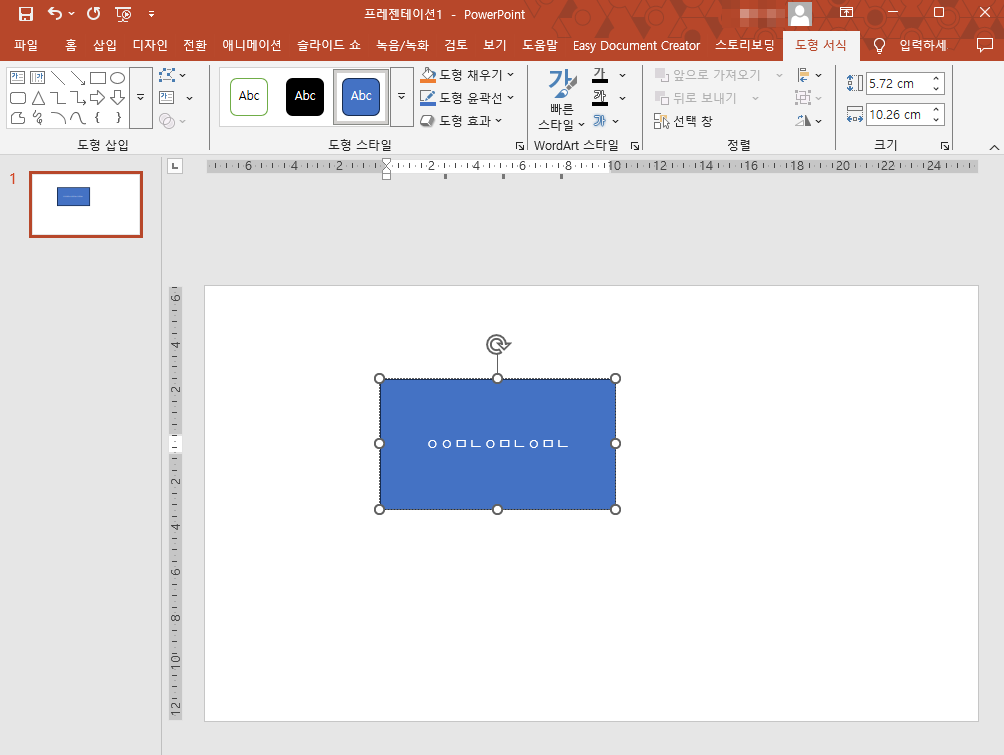Switch to the 삽입 tab
This screenshot has width=1004, height=755.
click(x=105, y=45)
